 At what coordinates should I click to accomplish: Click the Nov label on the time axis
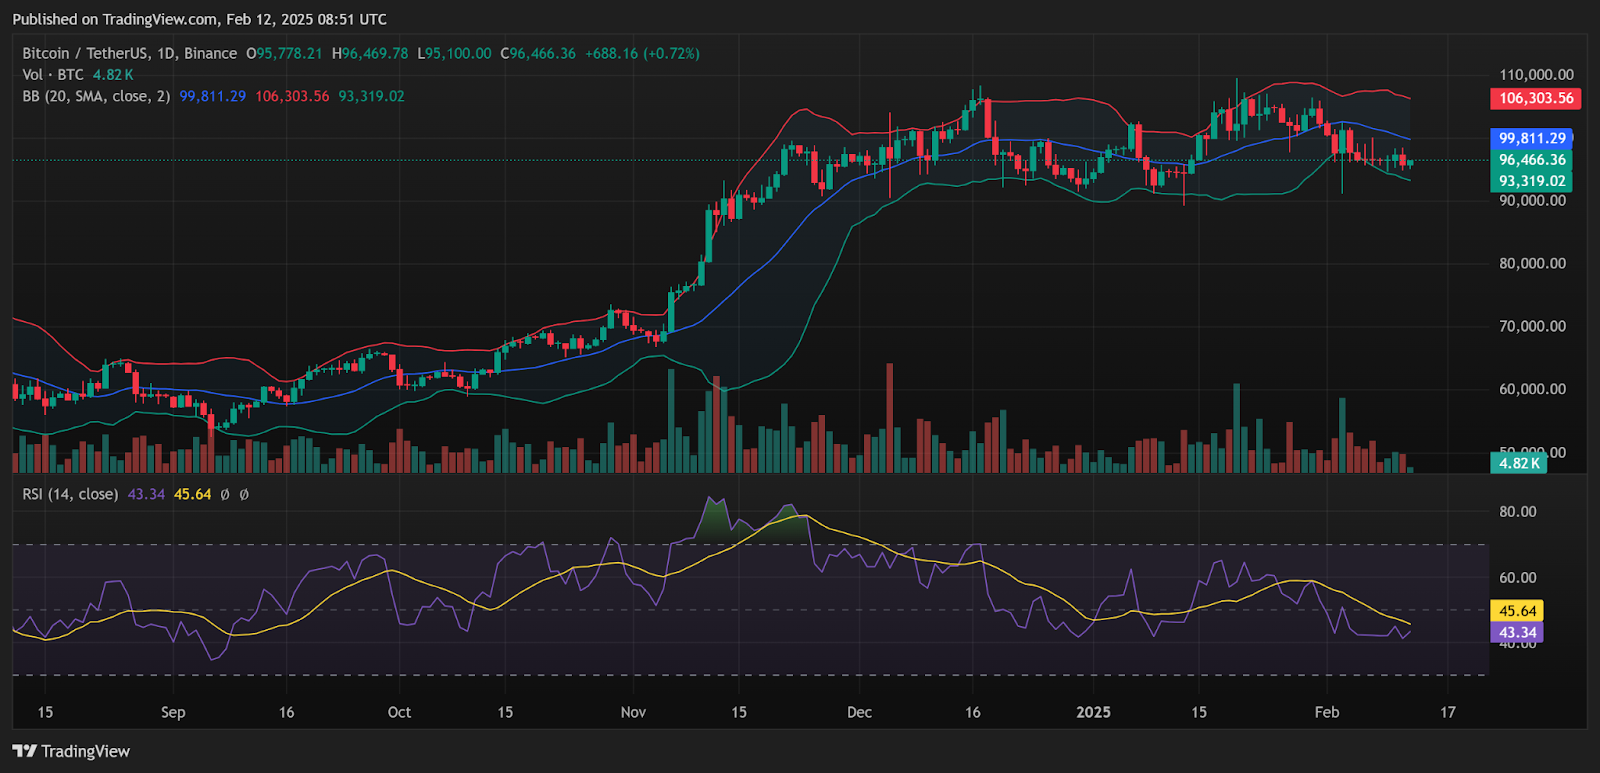click(633, 712)
